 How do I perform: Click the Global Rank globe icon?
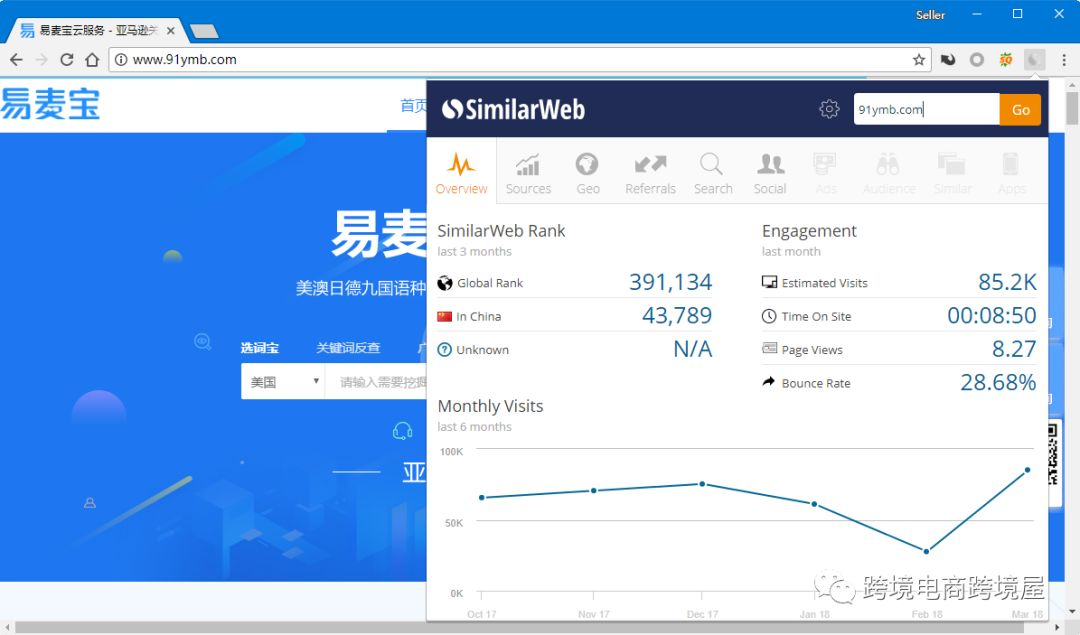pyautogui.click(x=445, y=283)
